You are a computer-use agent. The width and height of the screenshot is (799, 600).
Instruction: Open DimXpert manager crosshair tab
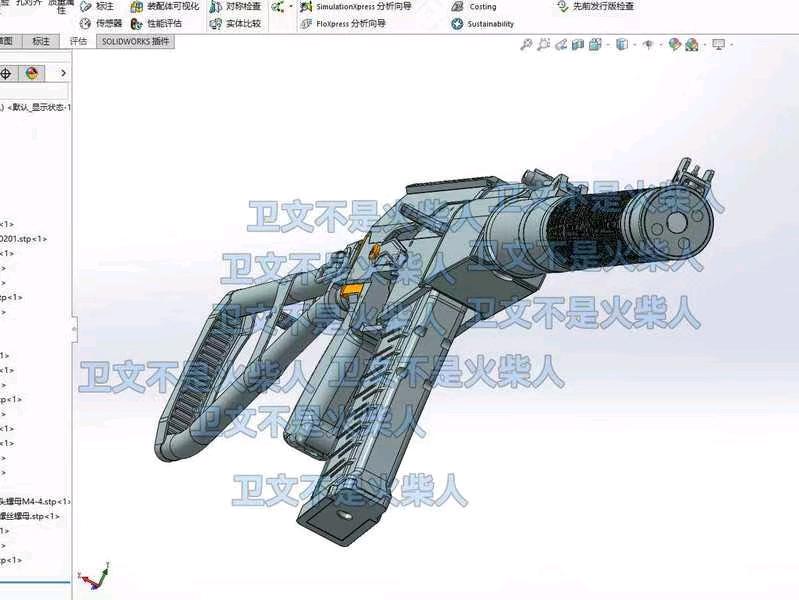pos(6,73)
